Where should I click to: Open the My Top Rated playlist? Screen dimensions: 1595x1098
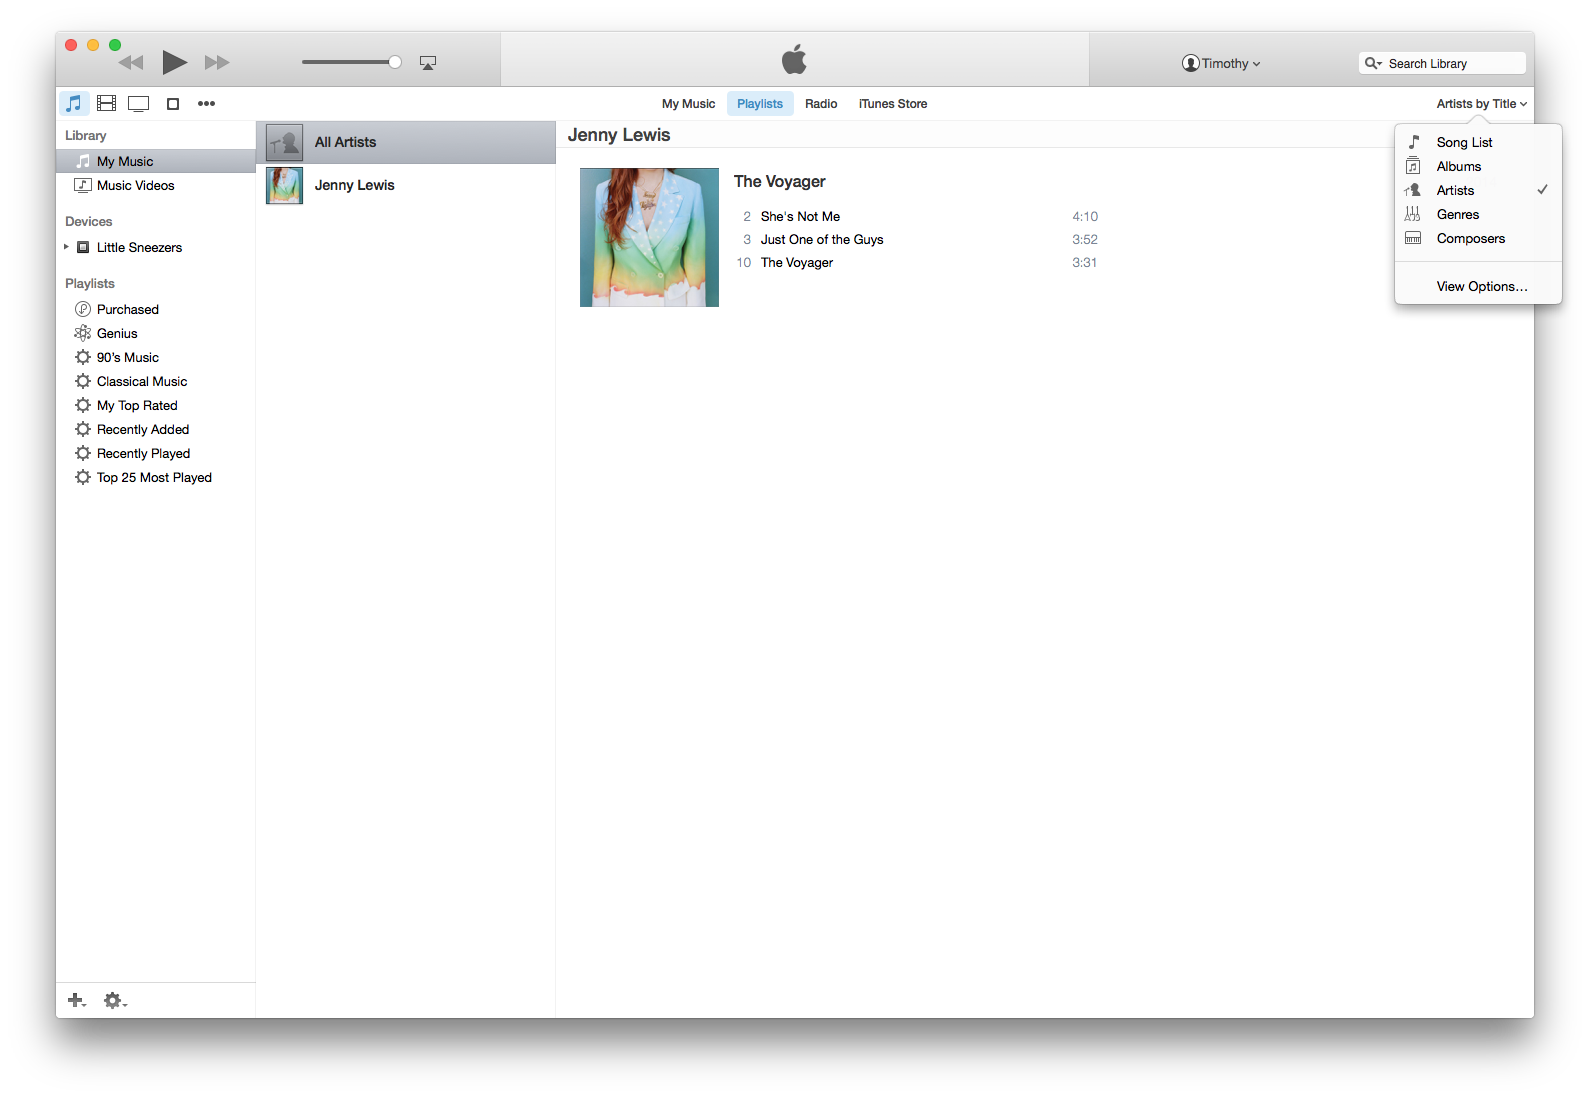pyautogui.click(x=156, y=405)
